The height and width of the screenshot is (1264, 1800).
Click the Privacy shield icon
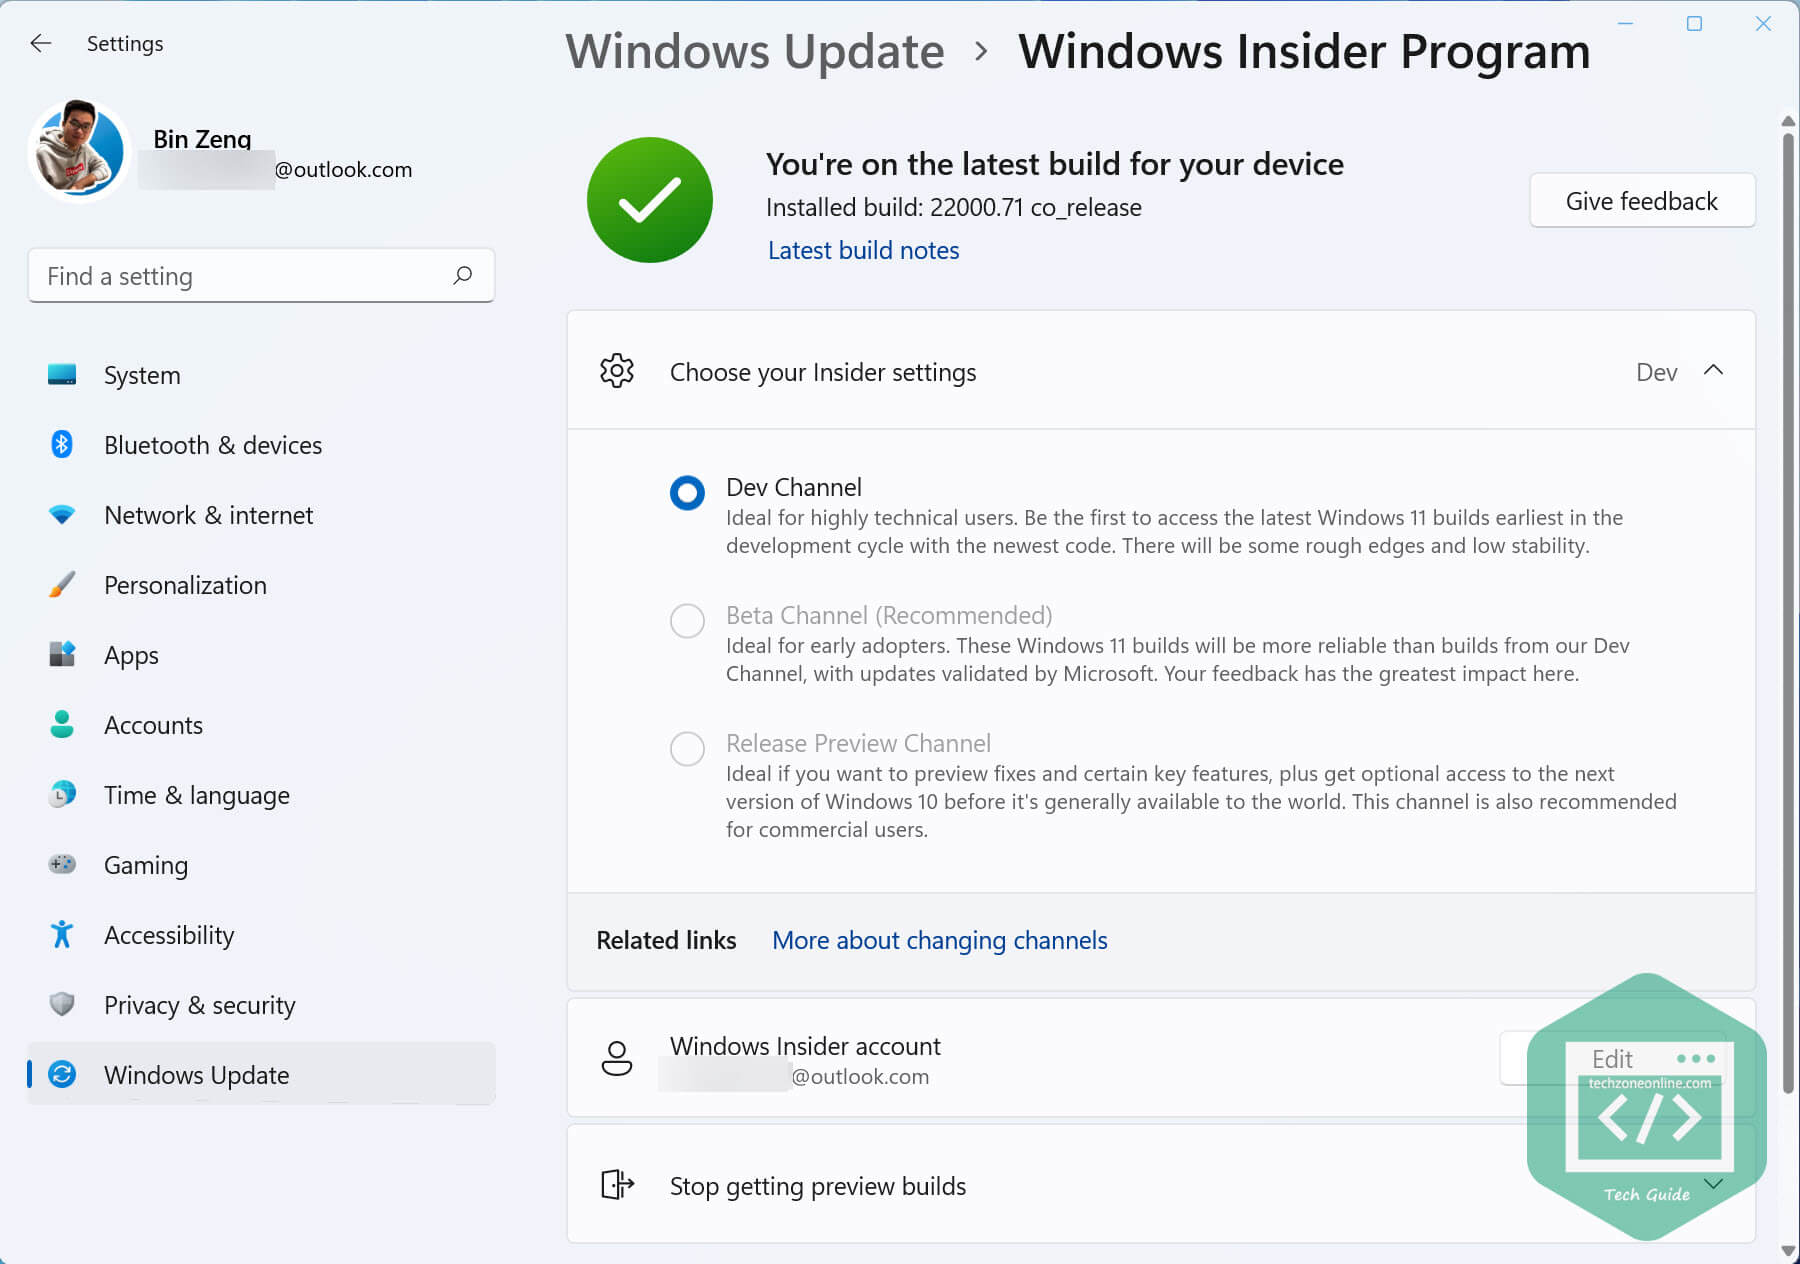pos(62,1004)
